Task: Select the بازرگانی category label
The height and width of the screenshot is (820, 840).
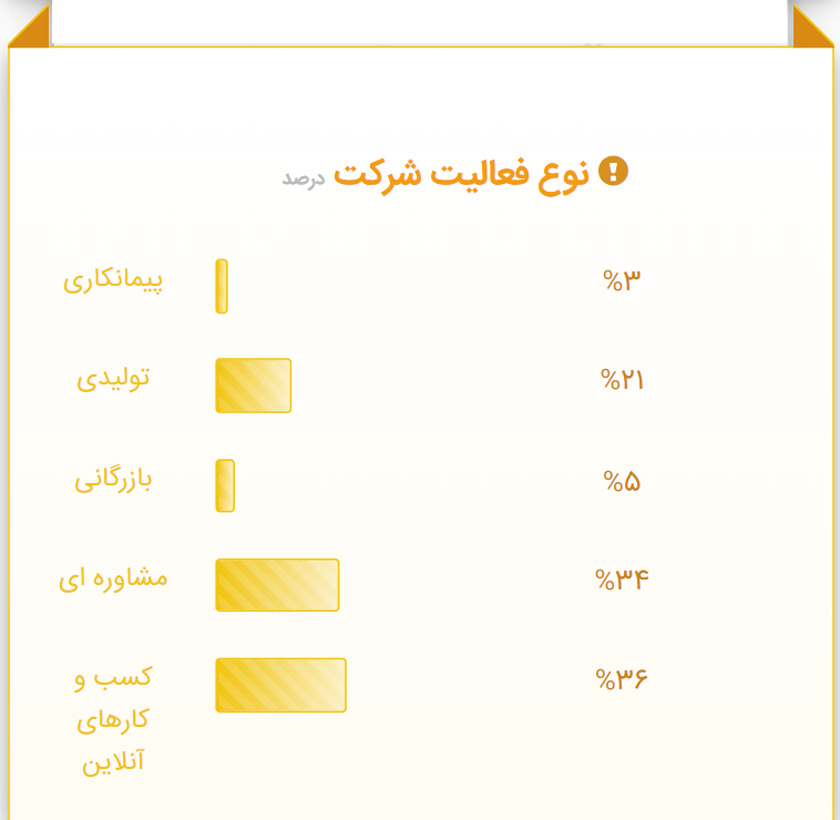Action: [x=113, y=480]
